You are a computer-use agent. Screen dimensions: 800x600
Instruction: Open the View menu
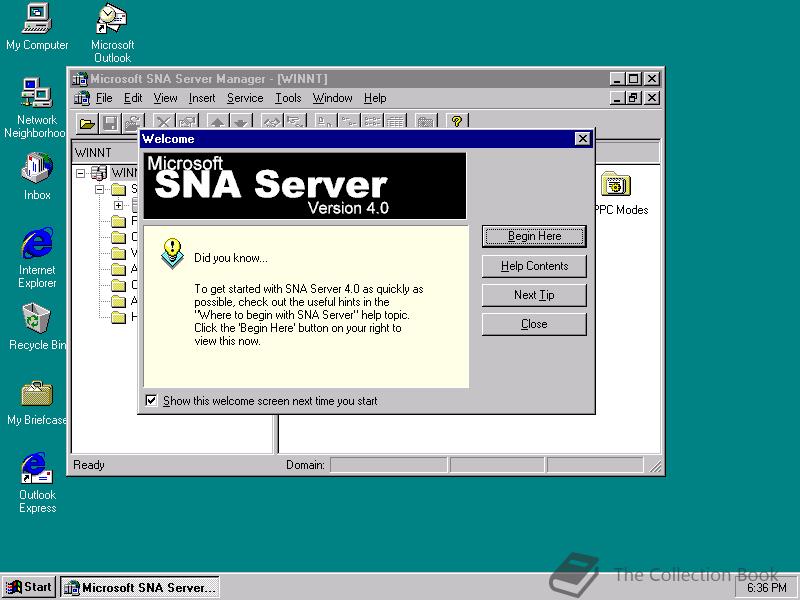click(165, 98)
